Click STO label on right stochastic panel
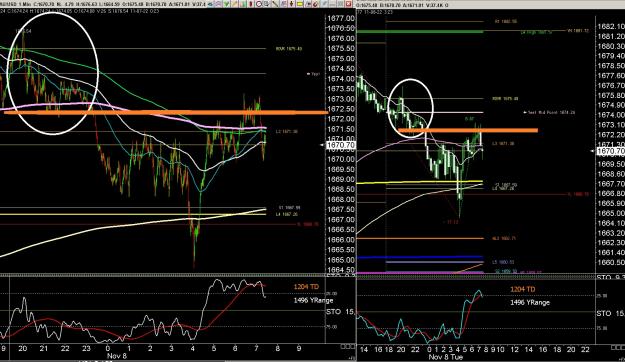 (x=604, y=314)
